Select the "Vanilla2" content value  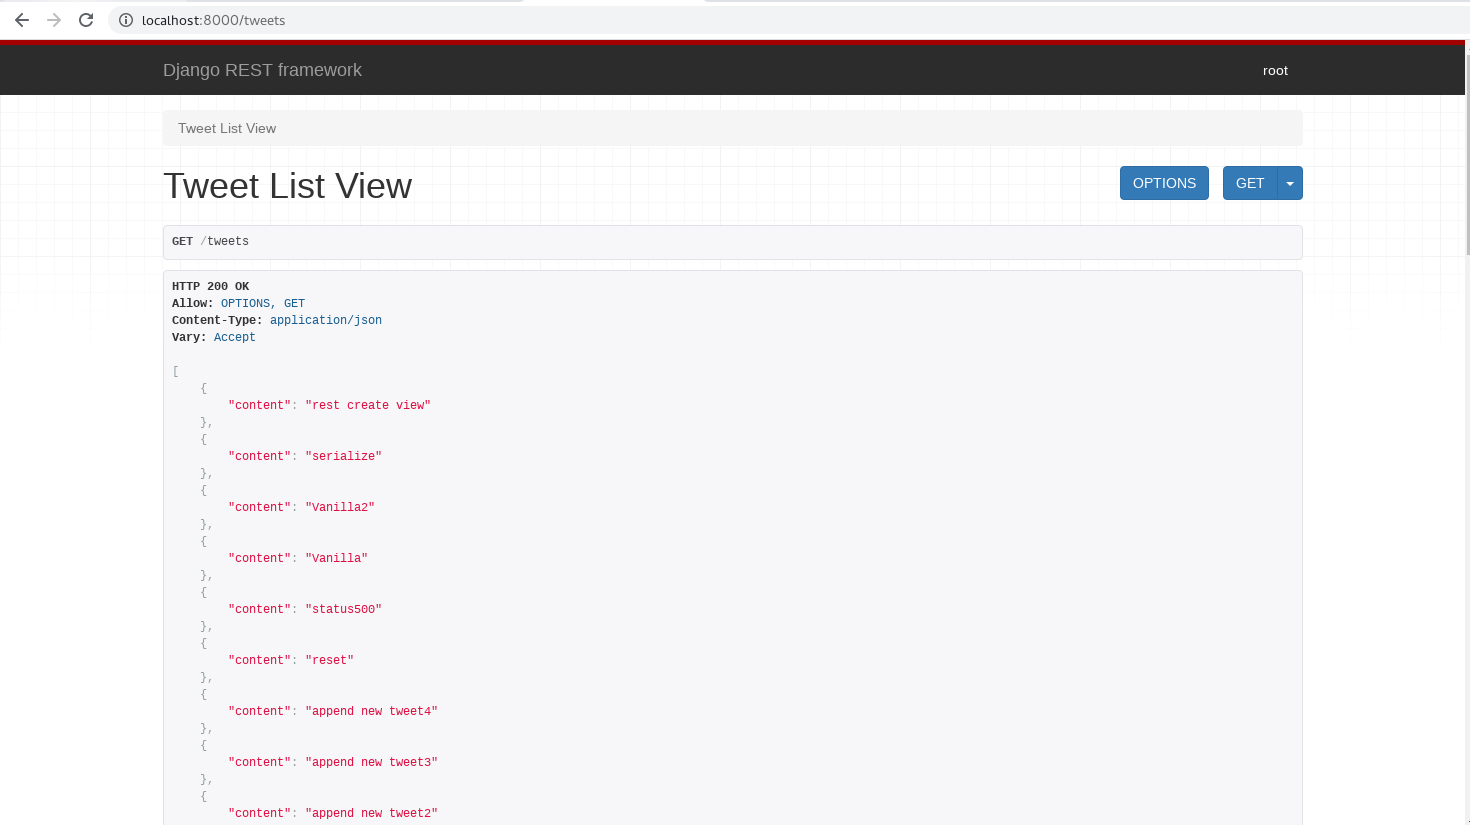tap(340, 507)
